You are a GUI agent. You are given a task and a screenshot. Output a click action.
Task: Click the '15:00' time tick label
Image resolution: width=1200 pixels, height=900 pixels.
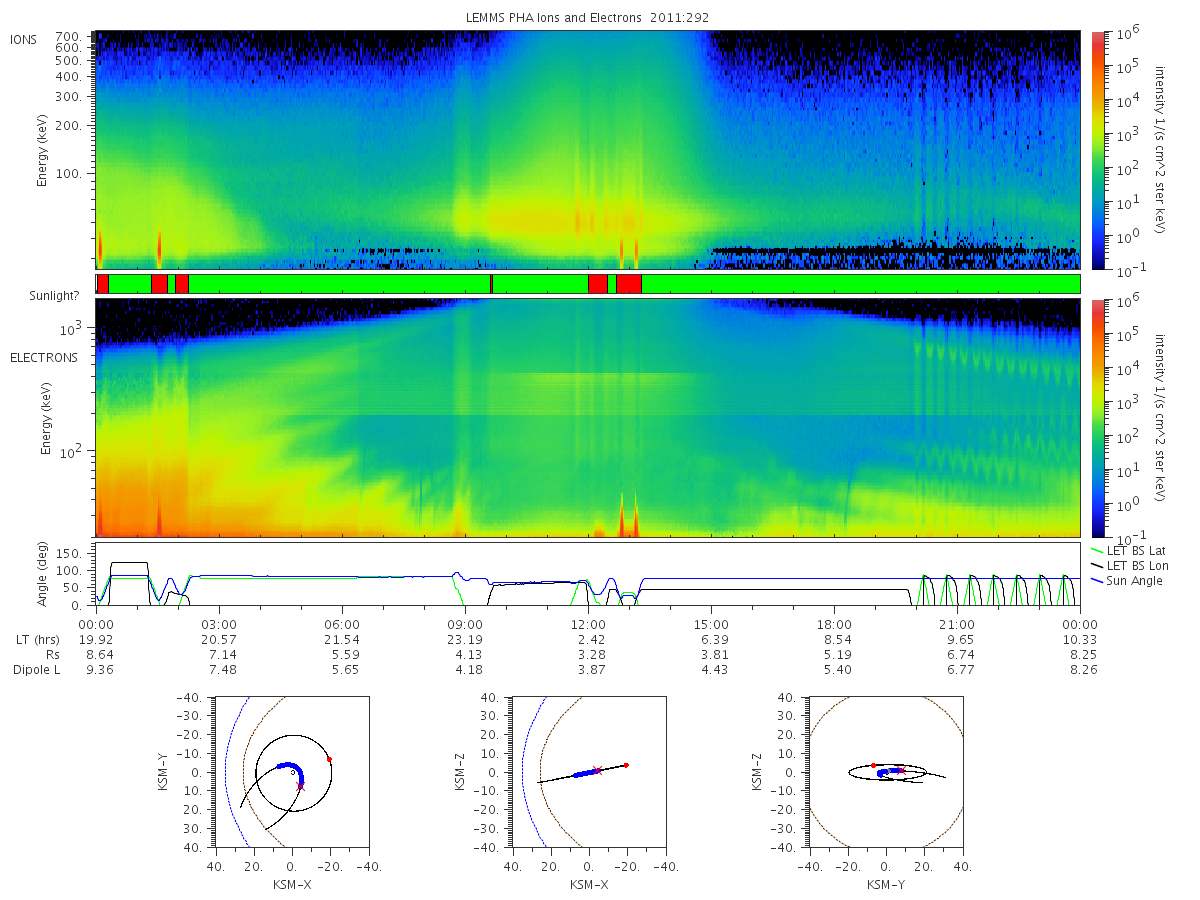711,623
